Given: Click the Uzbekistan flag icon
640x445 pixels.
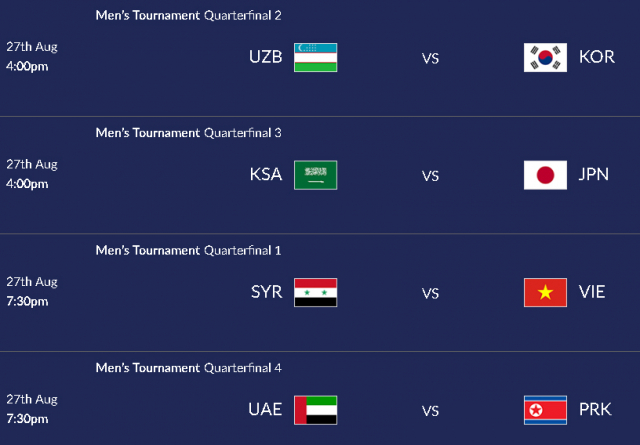Looking at the screenshot, I should point(316,57).
